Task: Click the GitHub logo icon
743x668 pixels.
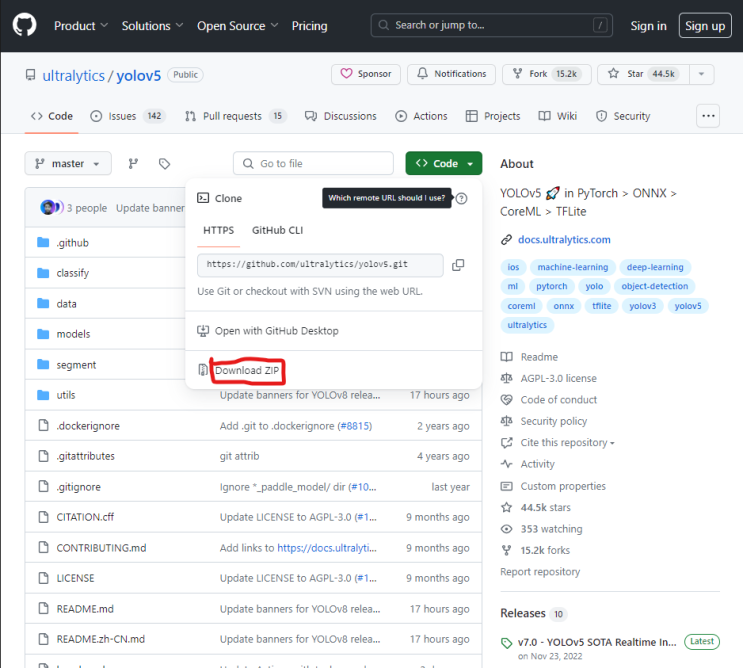Action: 24,25
